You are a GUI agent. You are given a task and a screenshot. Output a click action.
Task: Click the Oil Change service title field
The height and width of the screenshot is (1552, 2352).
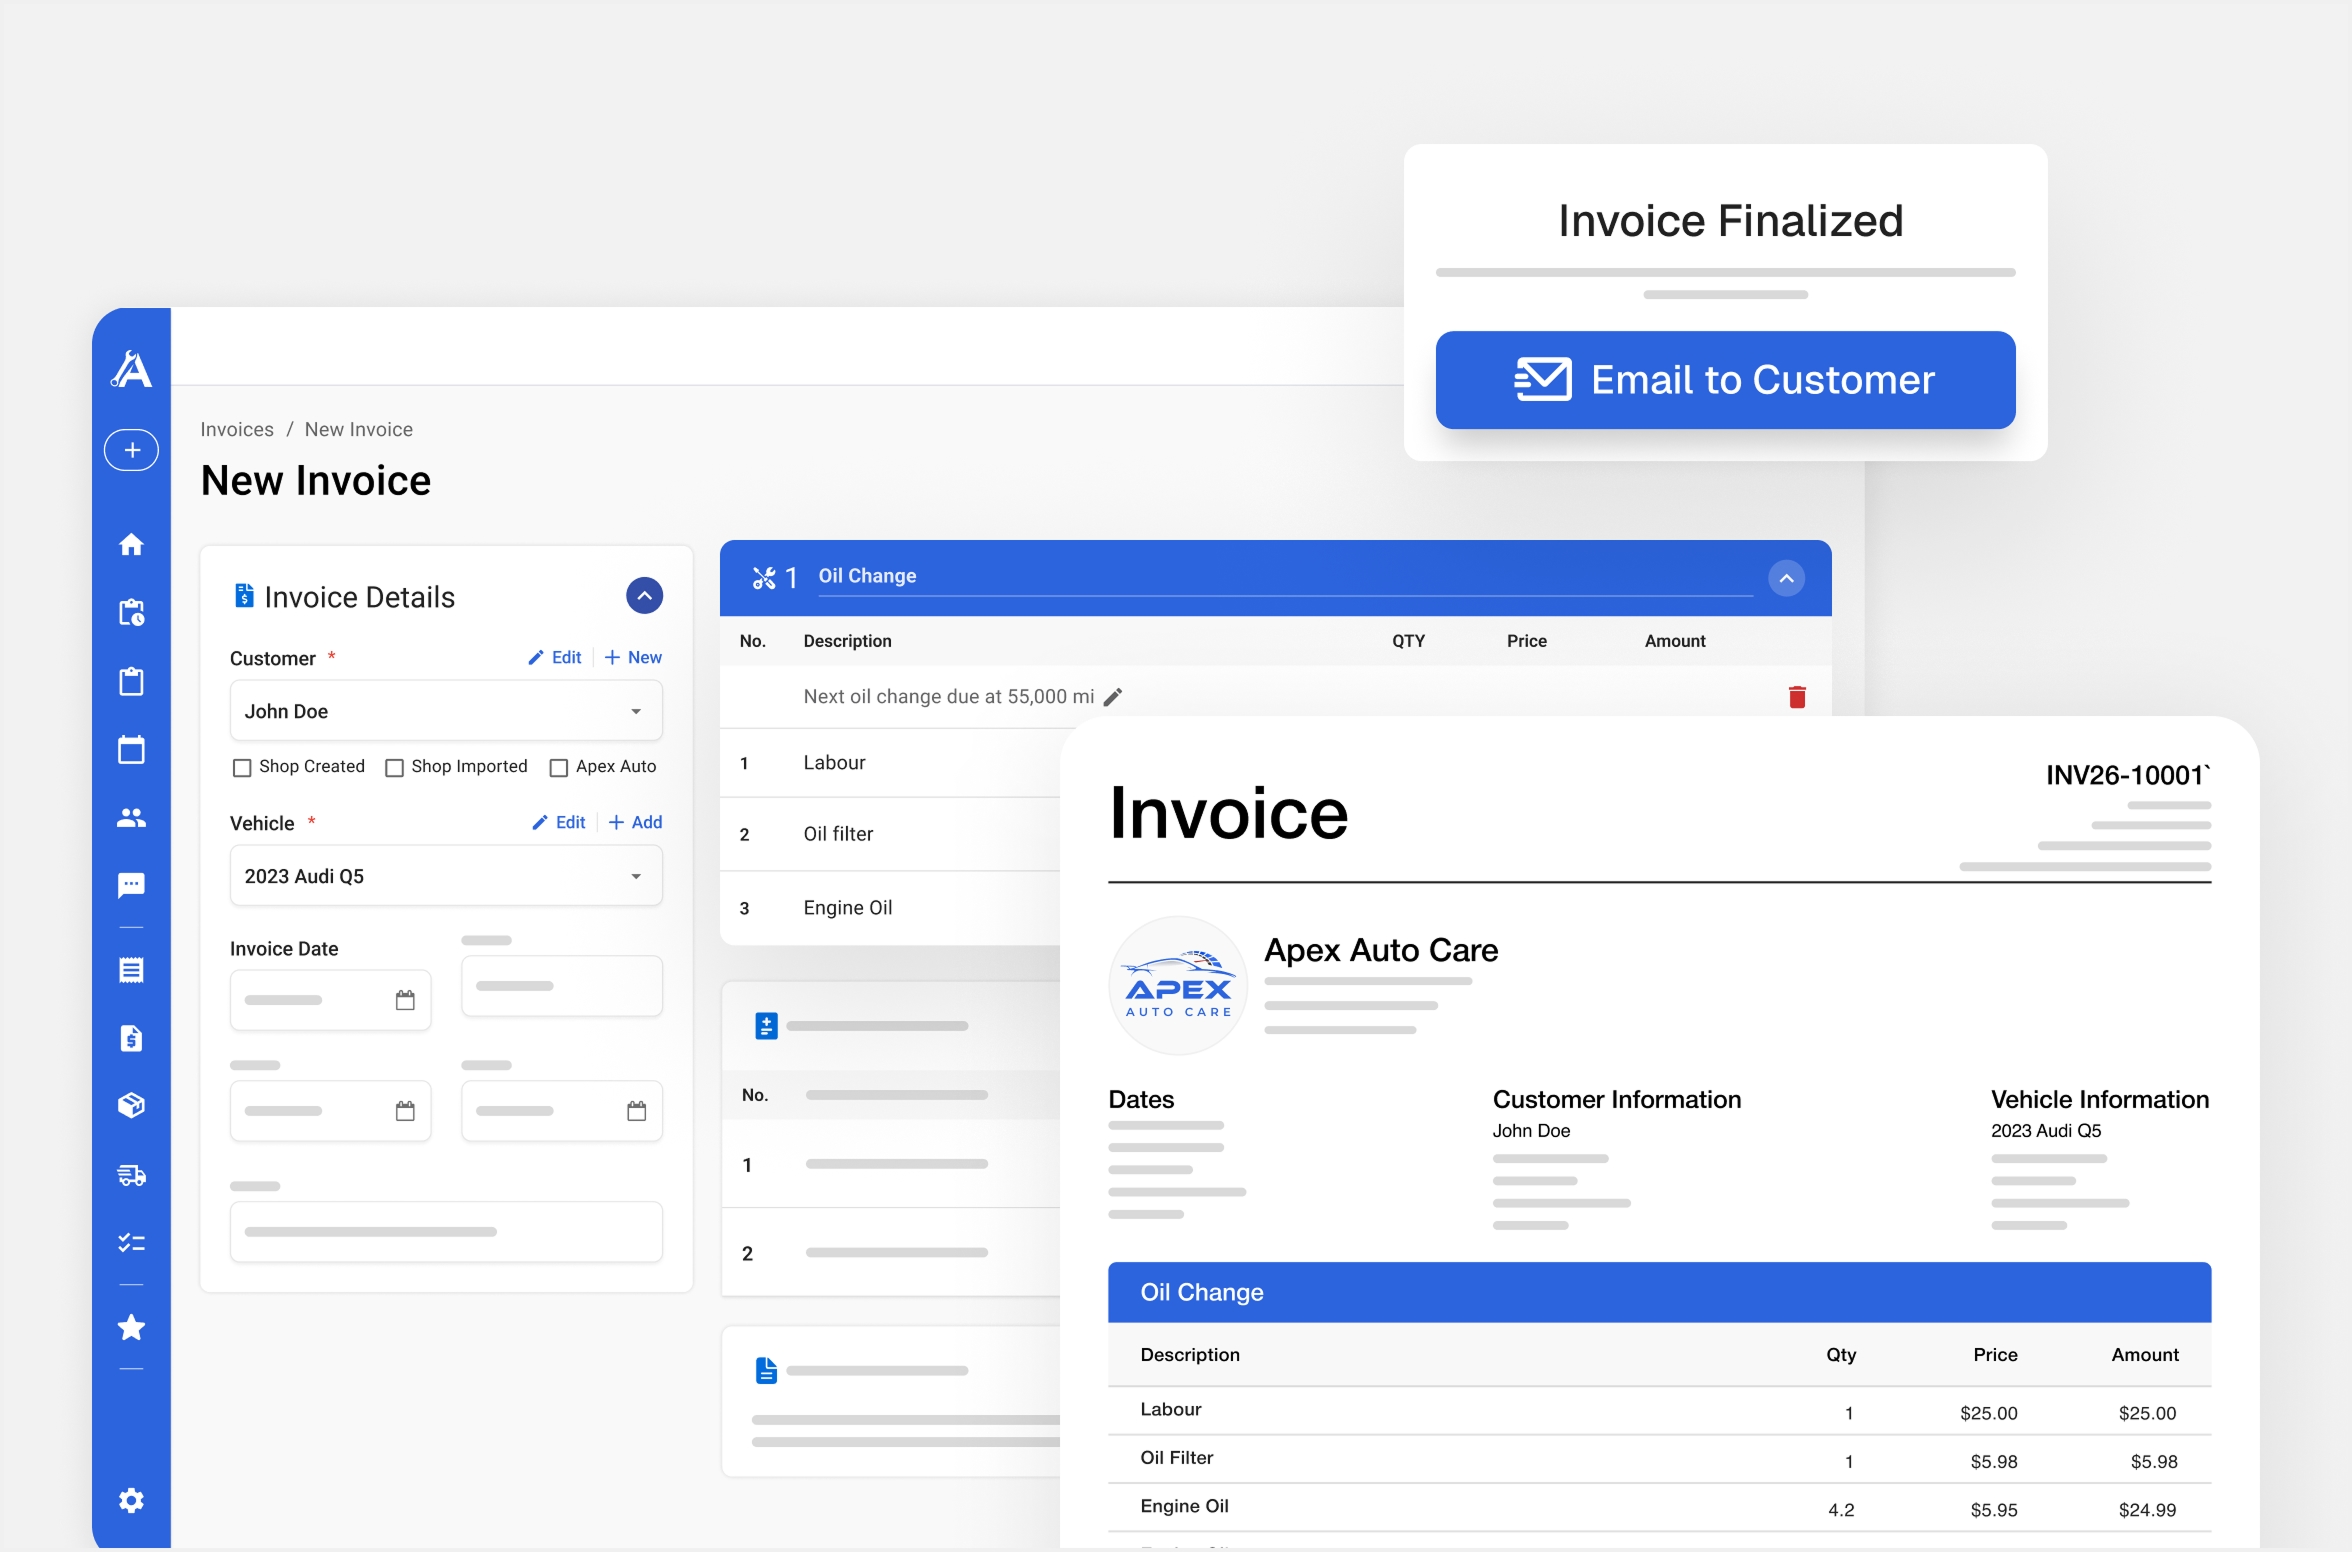1285,577
